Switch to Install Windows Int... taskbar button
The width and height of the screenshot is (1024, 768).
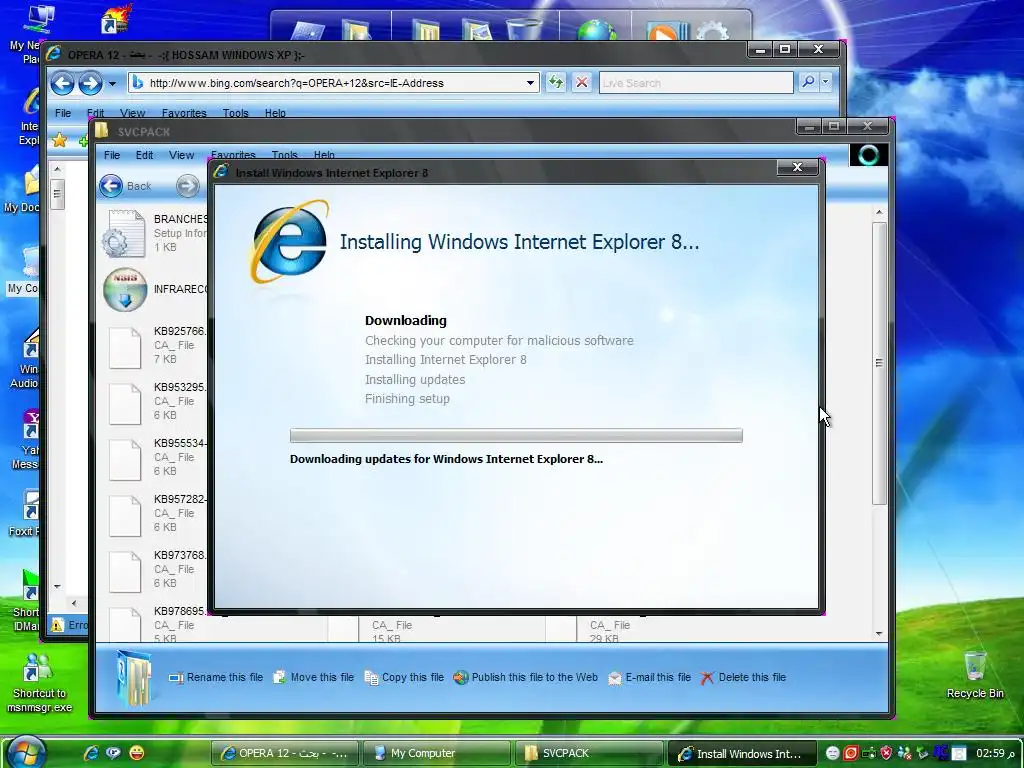743,754
